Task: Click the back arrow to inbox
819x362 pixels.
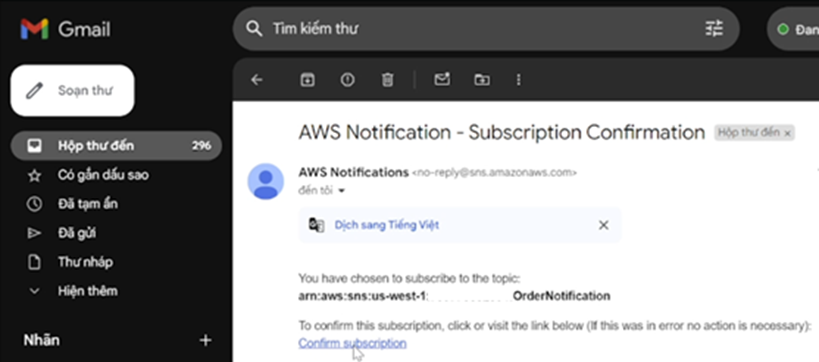Action: (256, 80)
